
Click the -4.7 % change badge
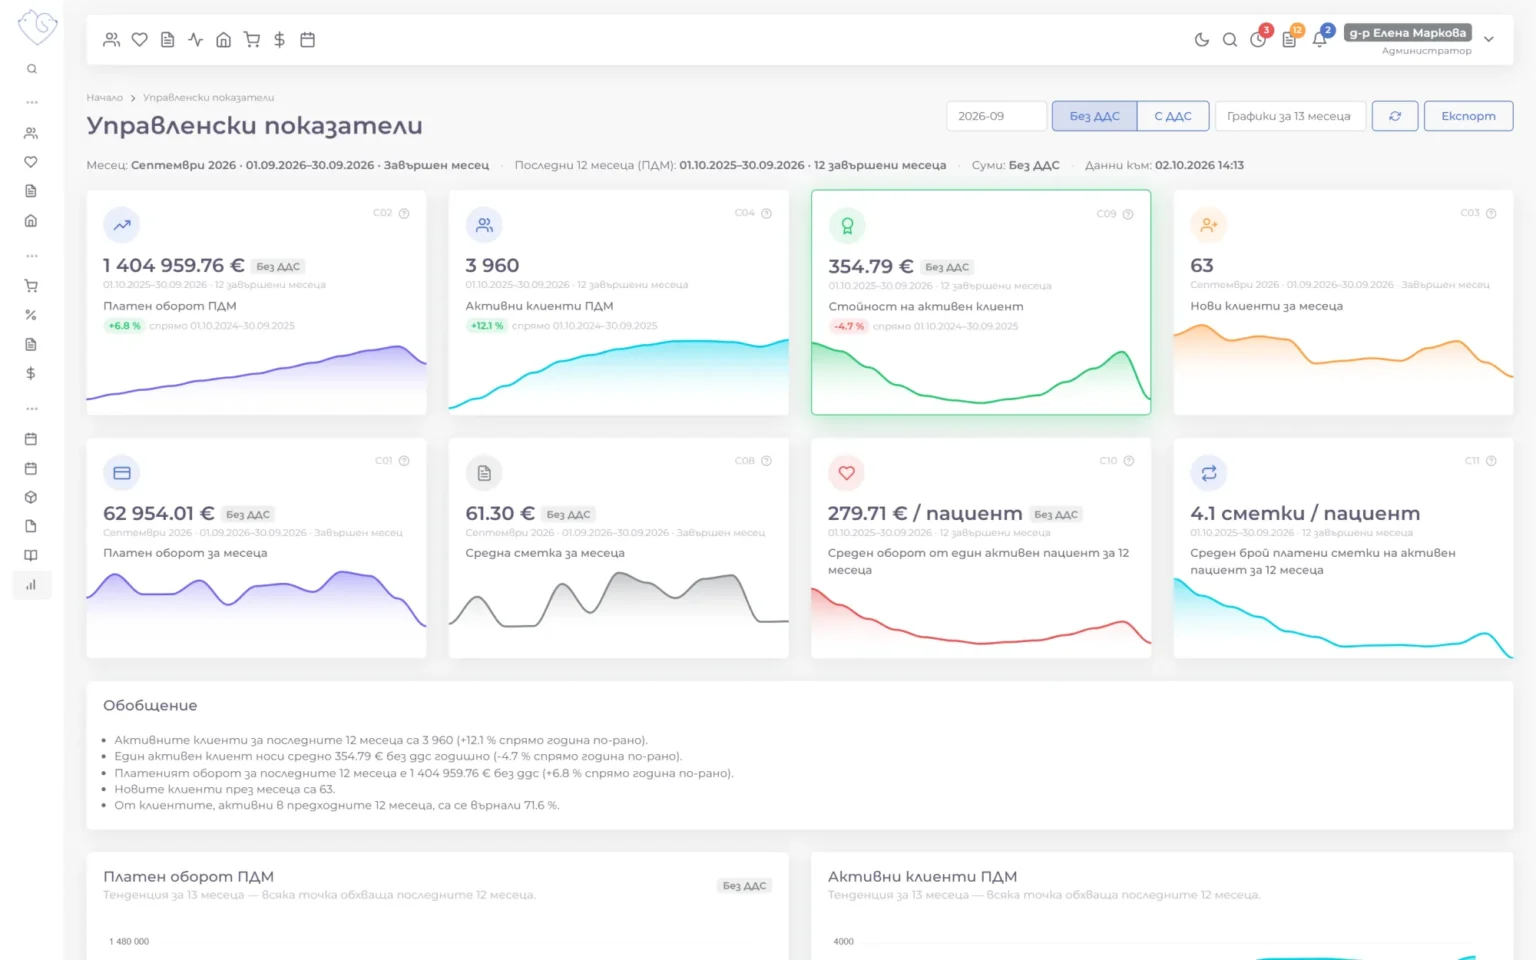(849, 326)
